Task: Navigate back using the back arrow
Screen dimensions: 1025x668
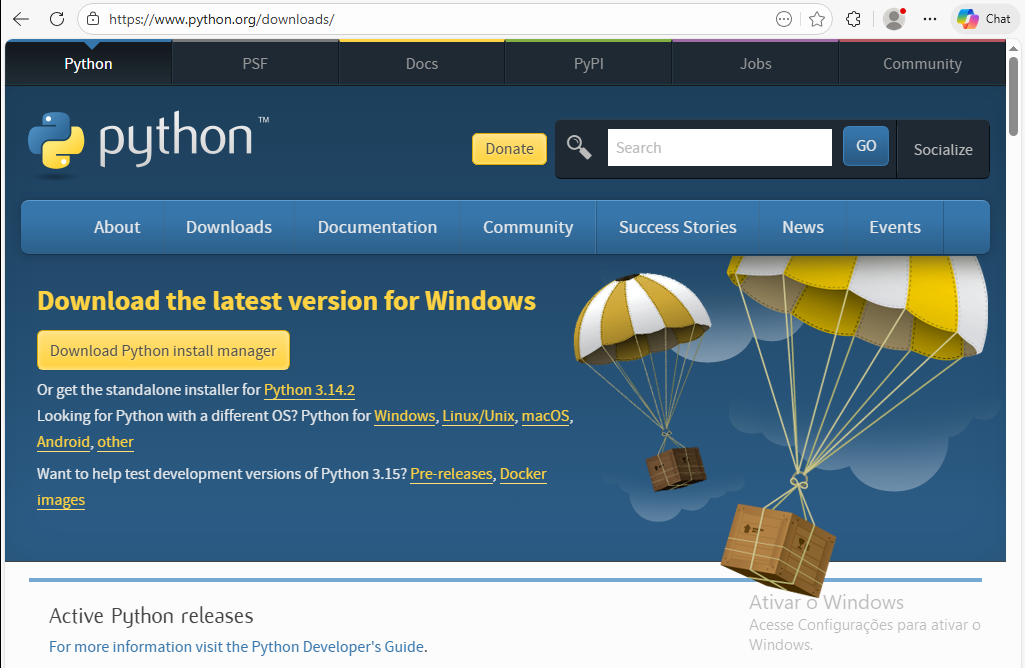Action: (20, 18)
